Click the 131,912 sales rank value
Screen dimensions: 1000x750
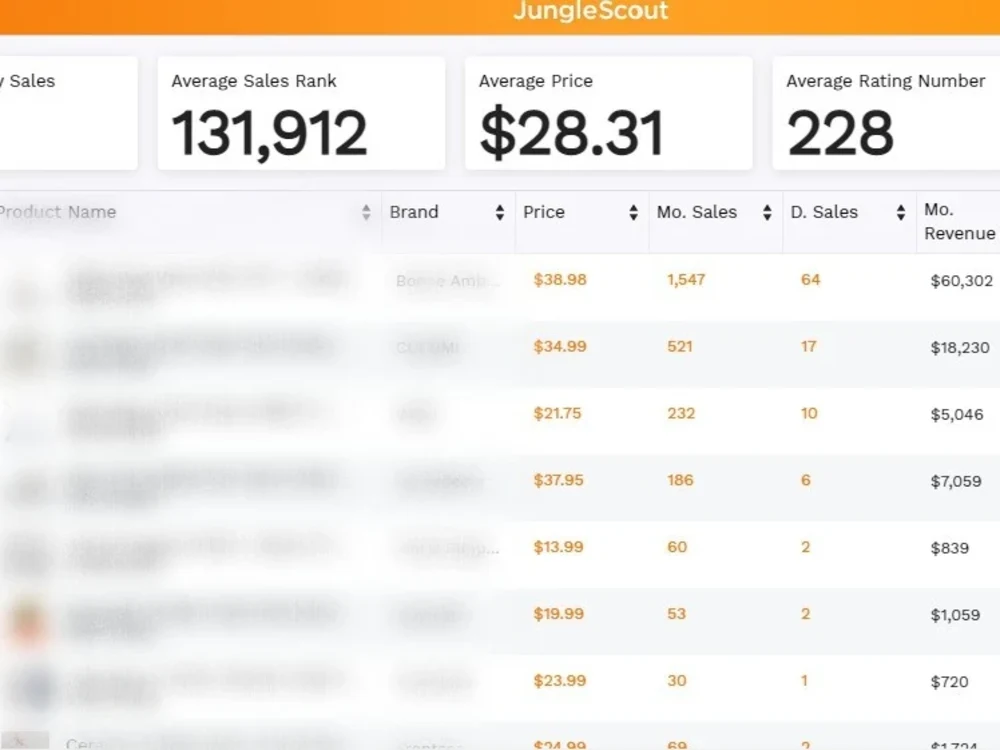269,133
